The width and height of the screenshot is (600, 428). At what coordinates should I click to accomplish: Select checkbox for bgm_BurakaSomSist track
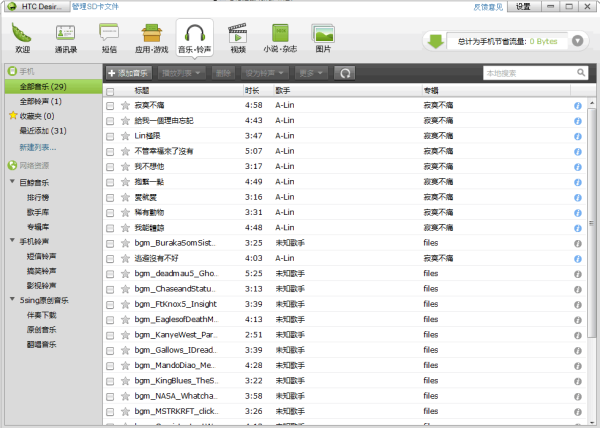click(x=110, y=242)
